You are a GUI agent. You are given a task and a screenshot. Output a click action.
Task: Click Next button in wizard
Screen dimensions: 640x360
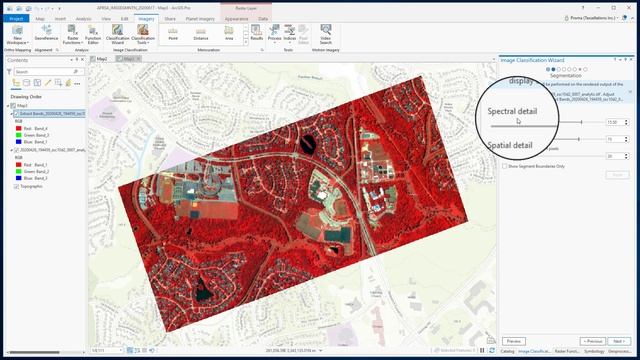click(619, 341)
